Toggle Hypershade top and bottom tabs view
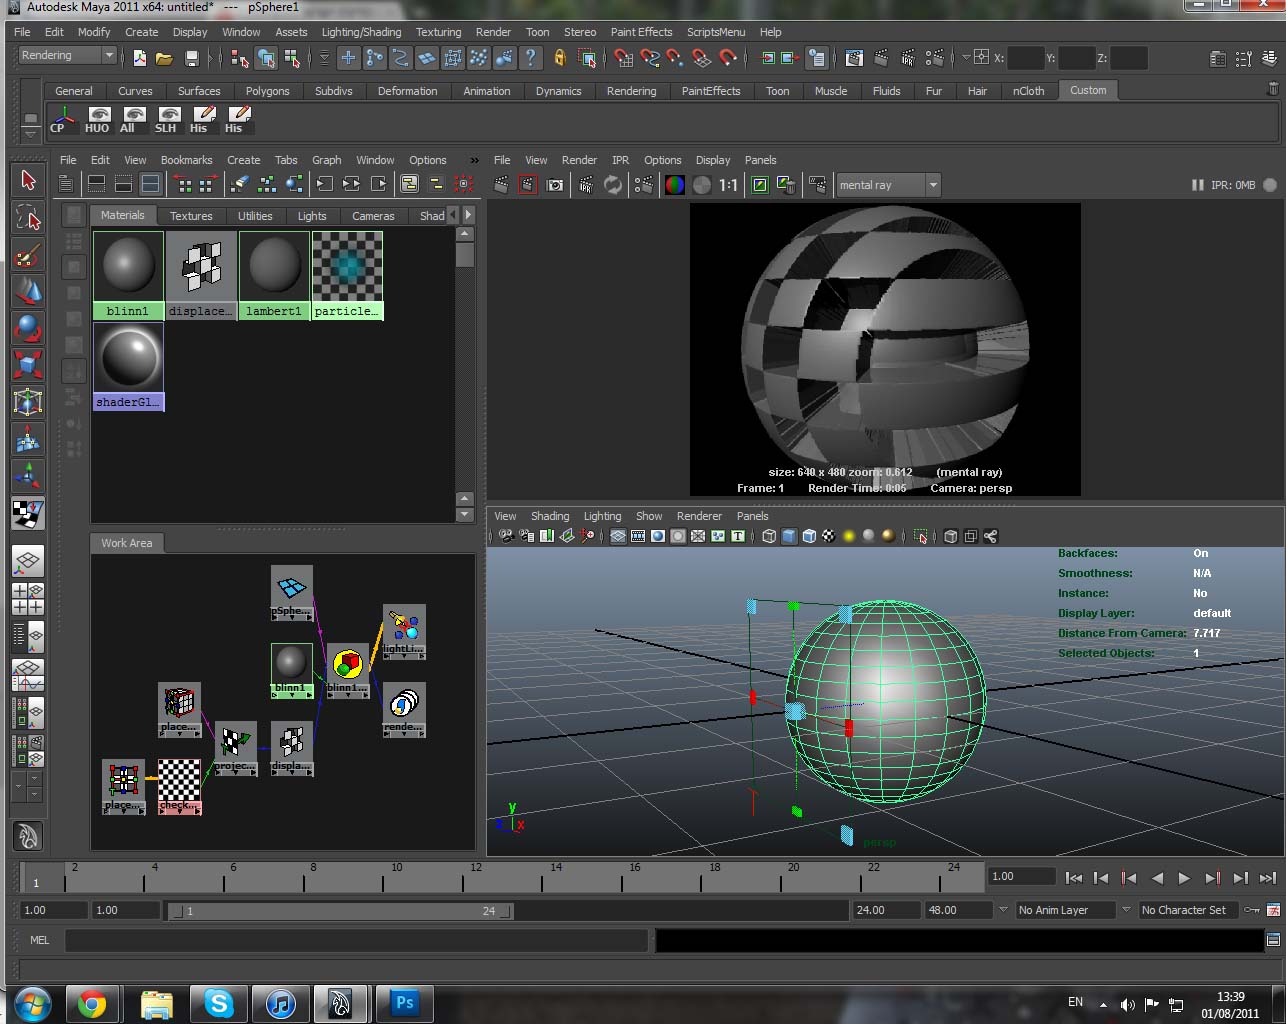 coord(150,184)
